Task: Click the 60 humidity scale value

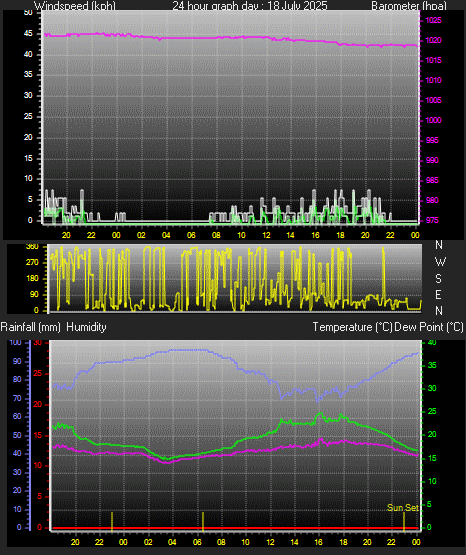Action: [x=17, y=417]
